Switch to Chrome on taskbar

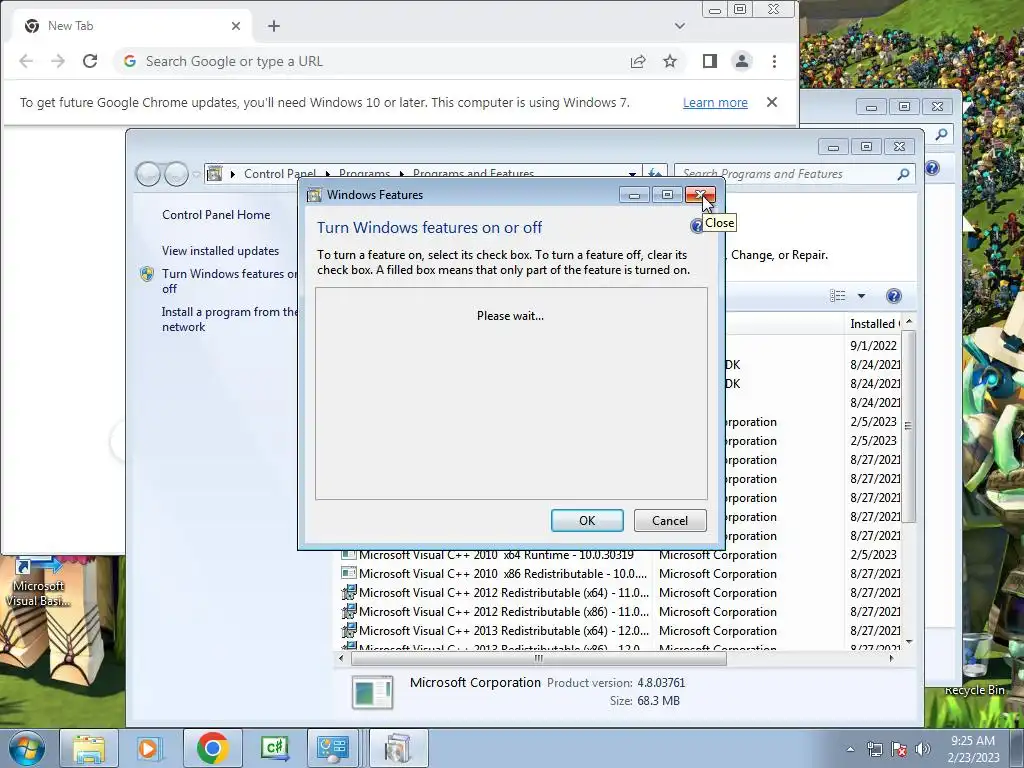[x=213, y=748]
